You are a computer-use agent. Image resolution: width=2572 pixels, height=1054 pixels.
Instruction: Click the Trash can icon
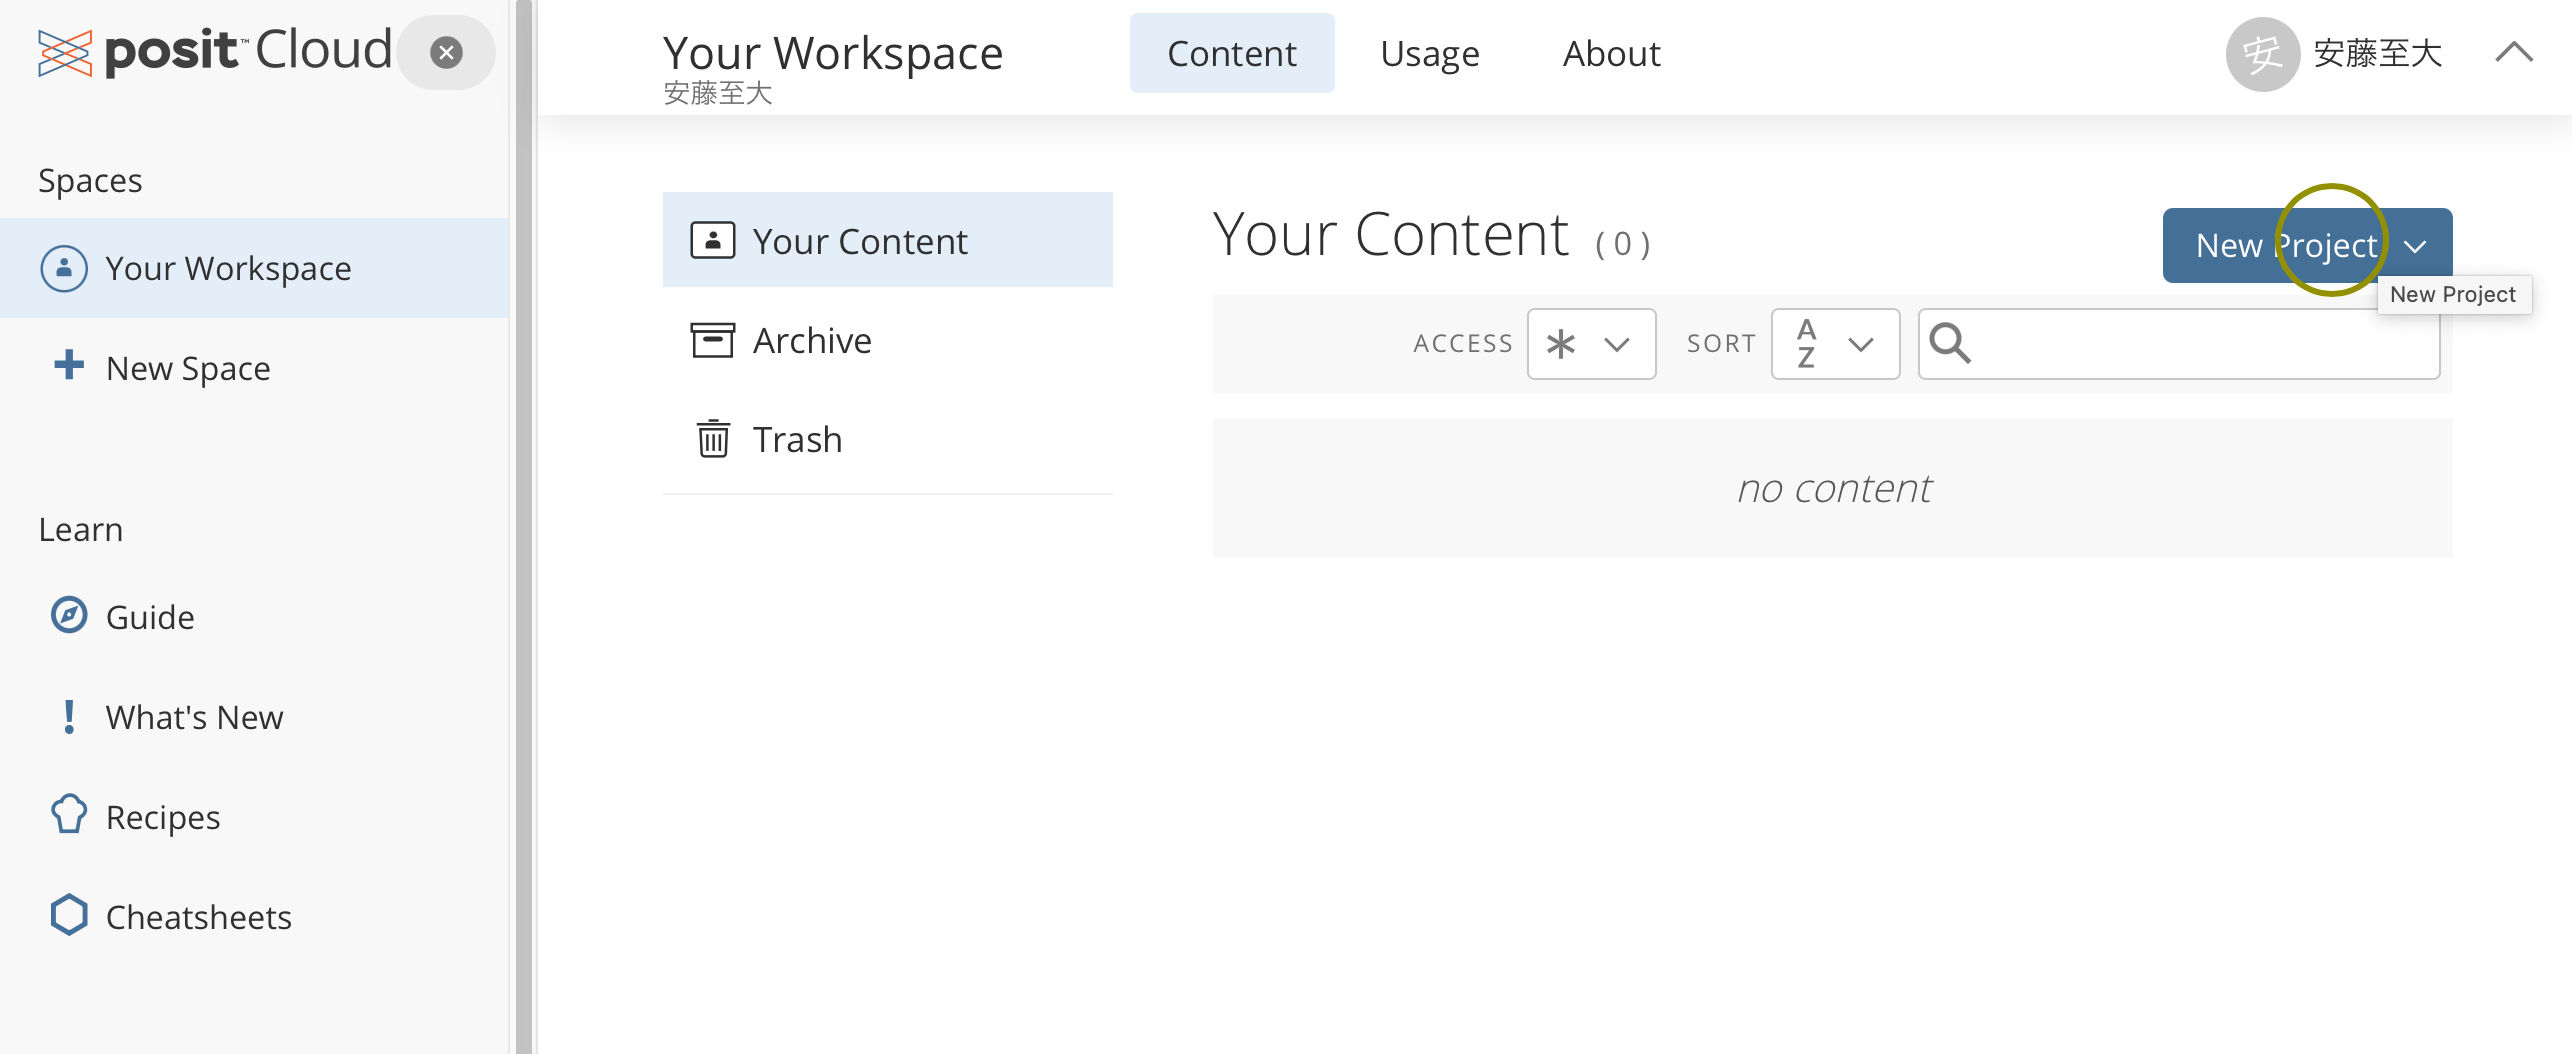click(x=713, y=439)
